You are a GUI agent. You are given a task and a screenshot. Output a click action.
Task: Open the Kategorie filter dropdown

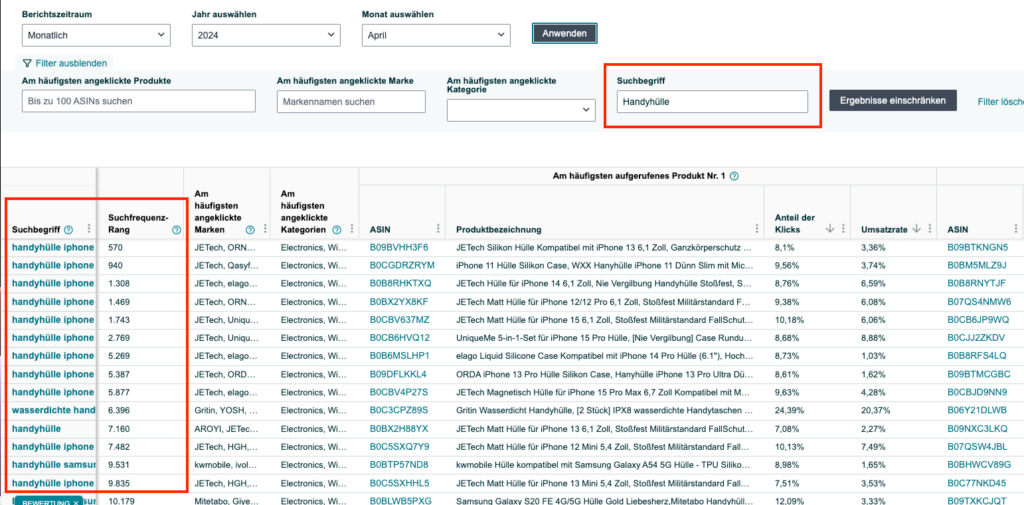point(521,110)
